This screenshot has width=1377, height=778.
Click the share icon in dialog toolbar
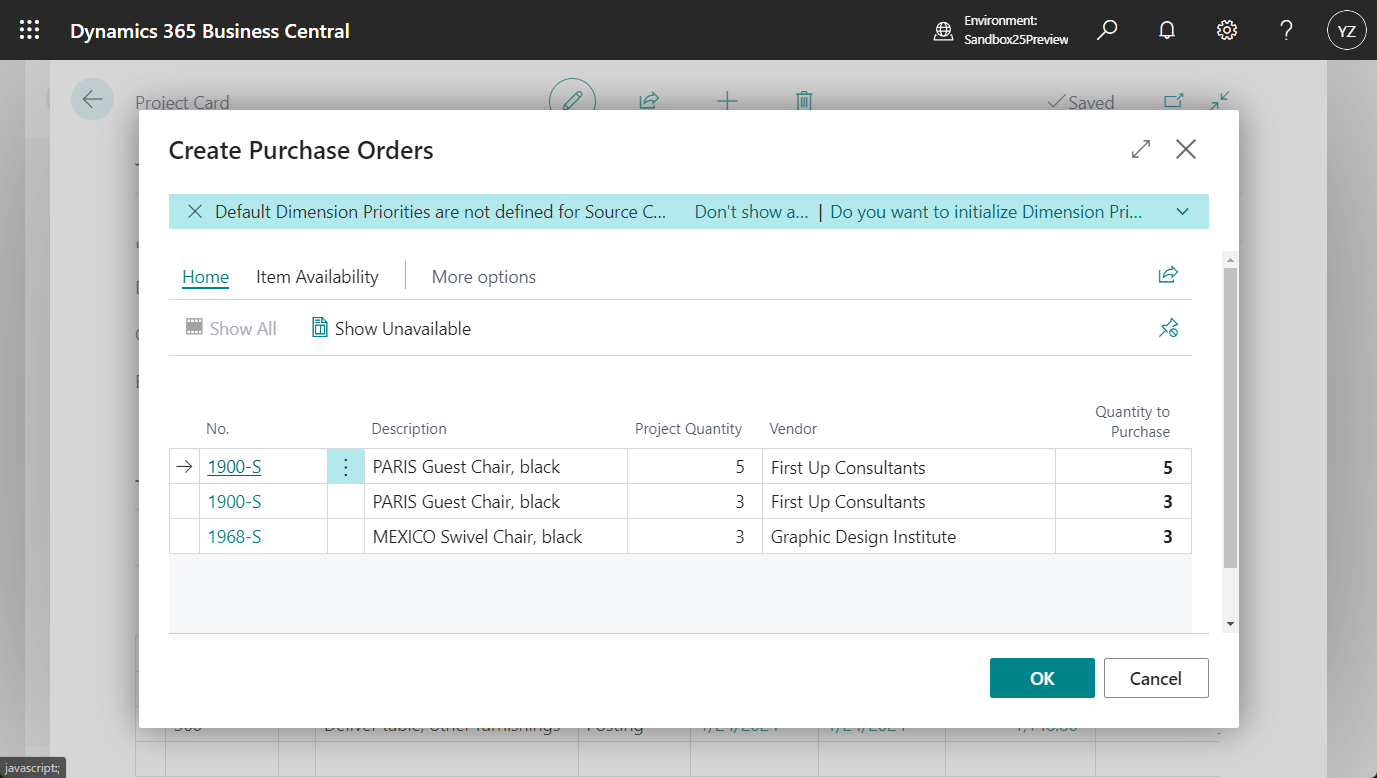point(1167,275)
